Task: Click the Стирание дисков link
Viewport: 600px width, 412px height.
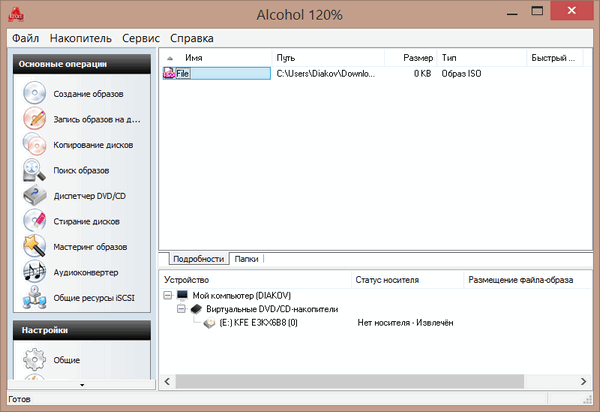Action: [86, 221]
